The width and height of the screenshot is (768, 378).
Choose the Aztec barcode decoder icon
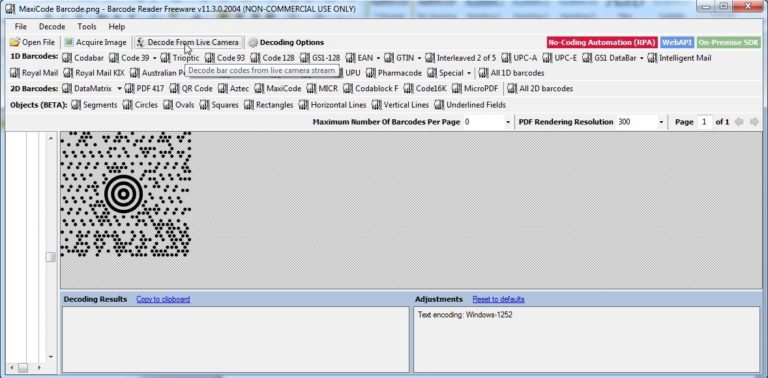click(222, 89)
